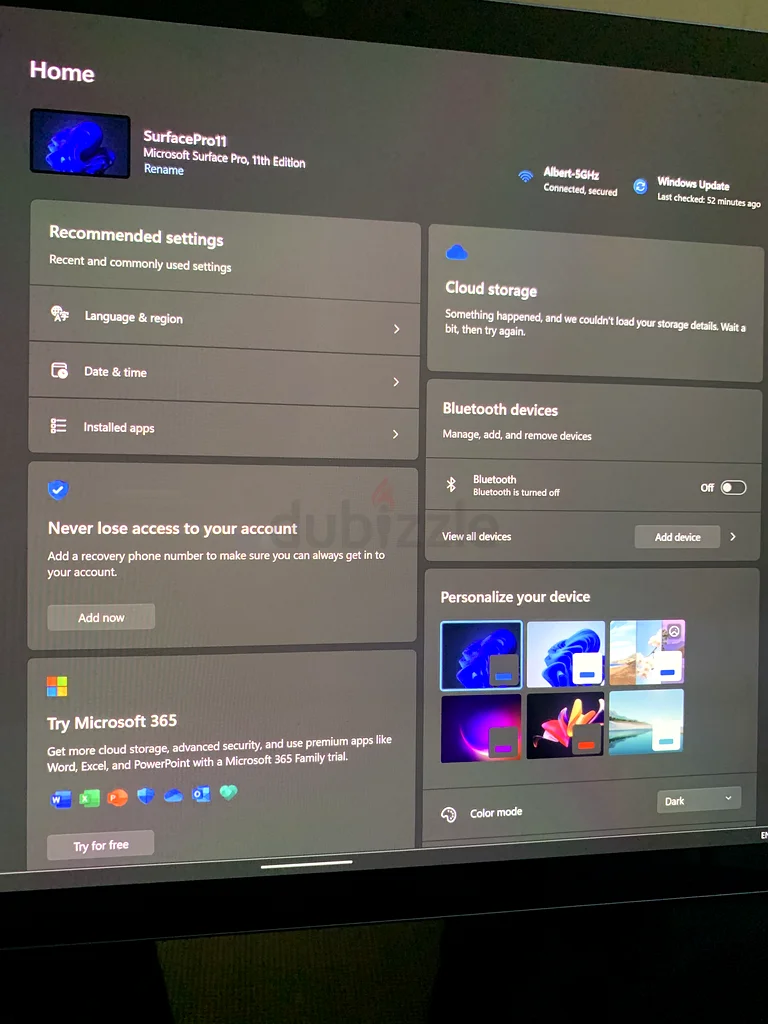Click Never lose access to your account heading

[172, 528]
